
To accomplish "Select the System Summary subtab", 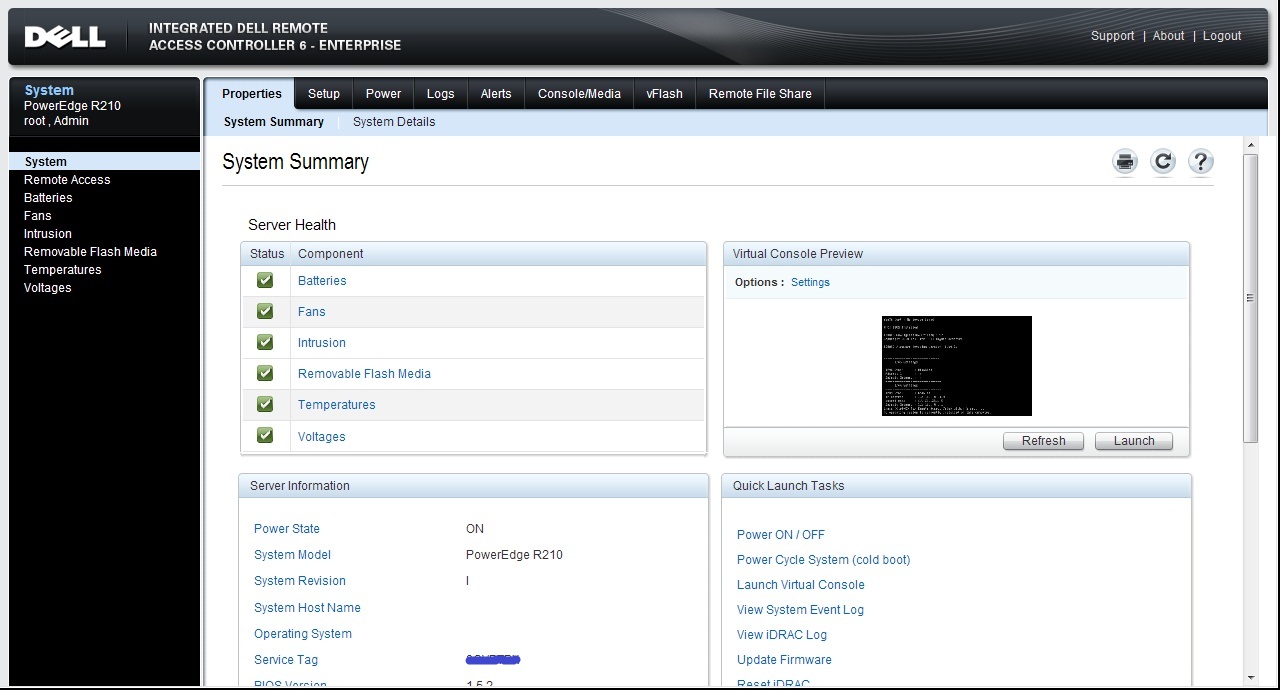I will pos(274,122).
